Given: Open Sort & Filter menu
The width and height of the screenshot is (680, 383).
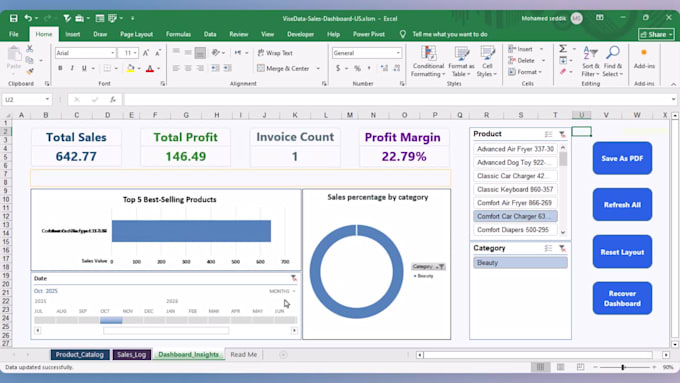Looking at the screenshot, I should 591,61.
